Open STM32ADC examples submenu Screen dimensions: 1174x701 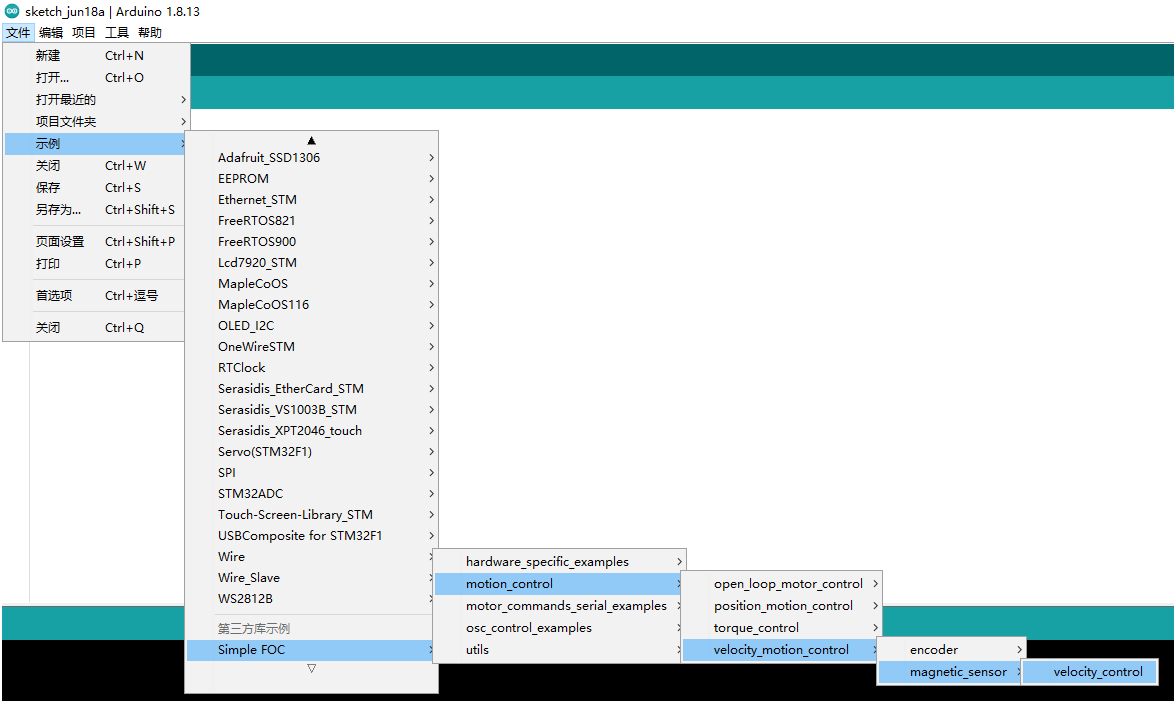pos(311,493)
